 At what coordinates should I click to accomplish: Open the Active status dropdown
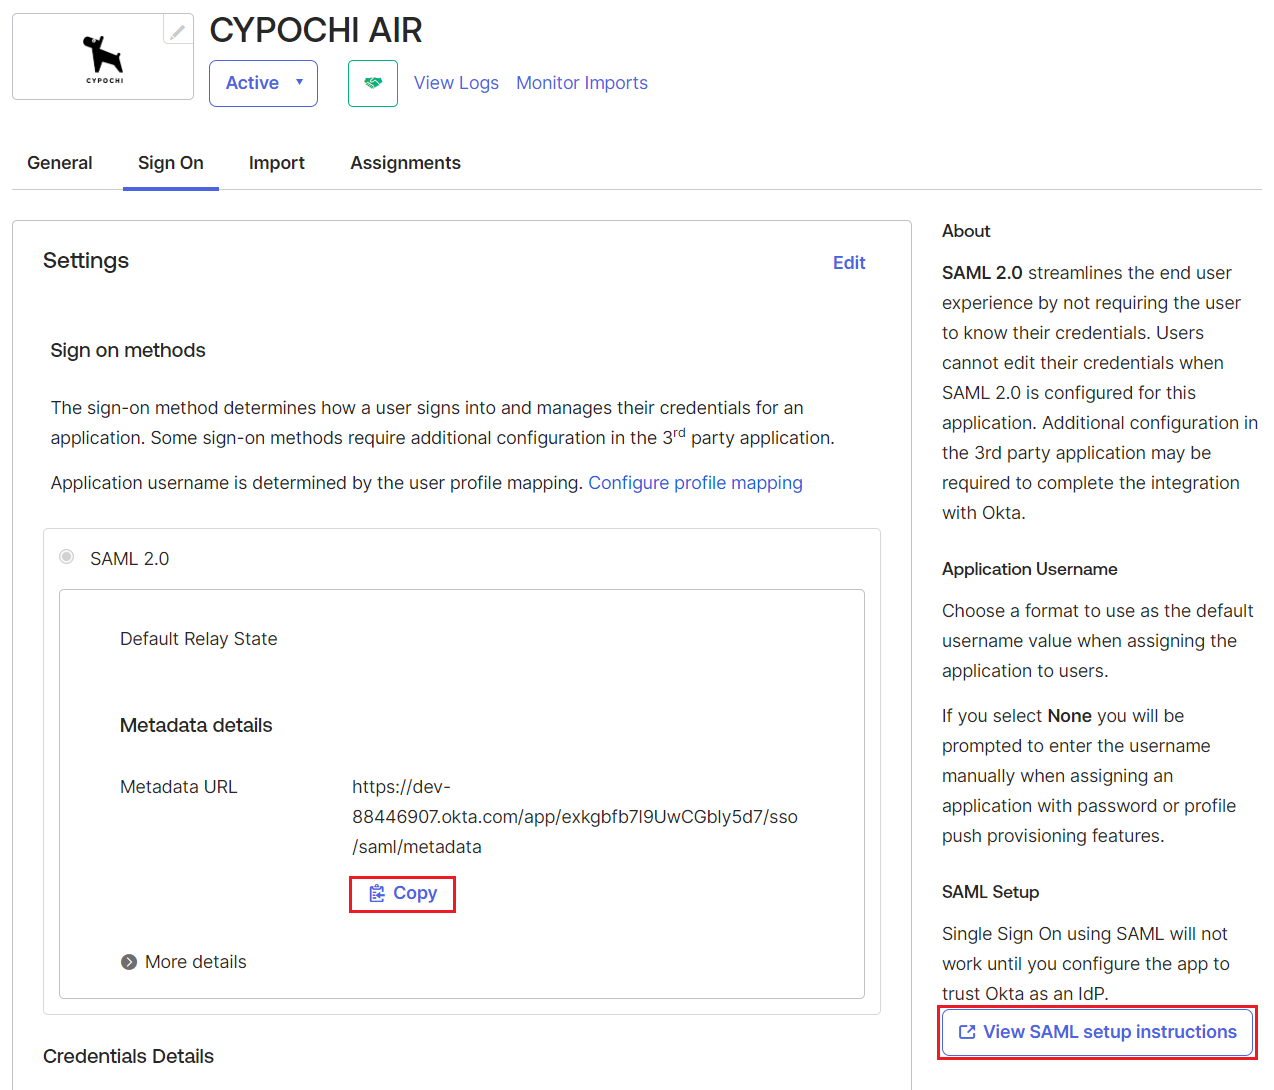click(263, 83)
